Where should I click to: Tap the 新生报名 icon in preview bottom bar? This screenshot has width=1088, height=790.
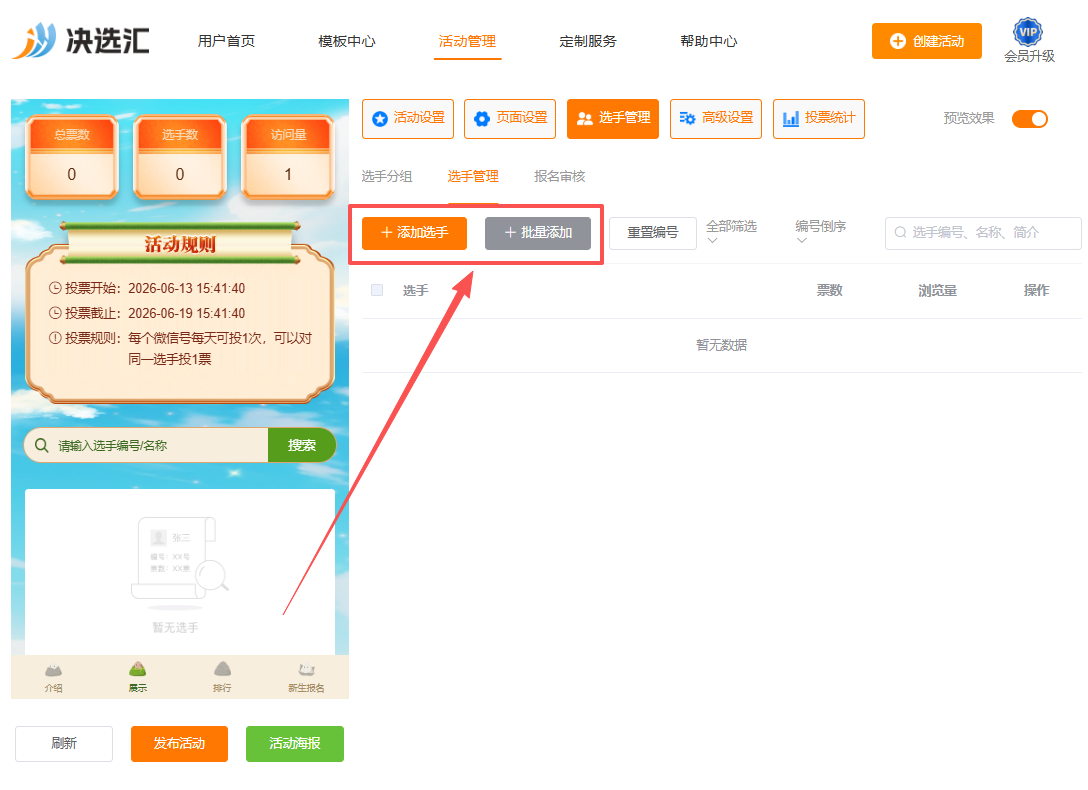307,669
